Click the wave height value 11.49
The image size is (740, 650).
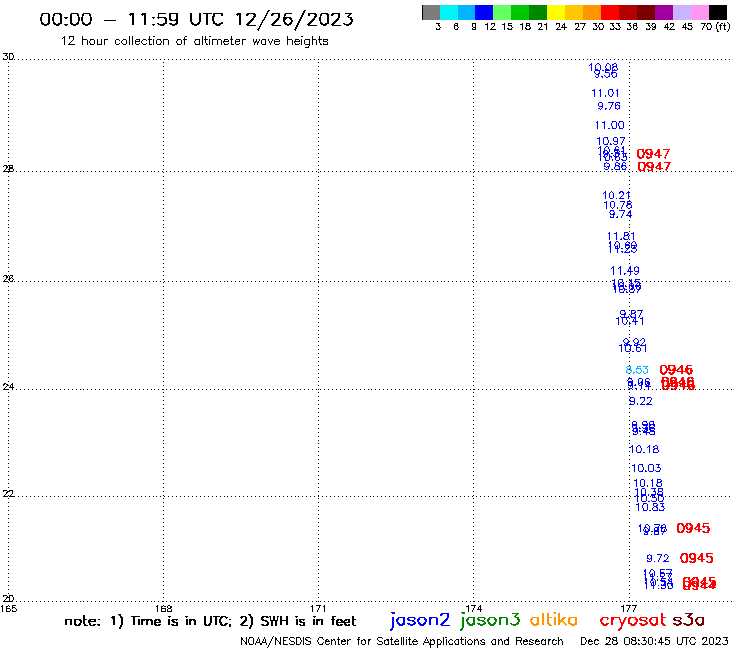625,270
